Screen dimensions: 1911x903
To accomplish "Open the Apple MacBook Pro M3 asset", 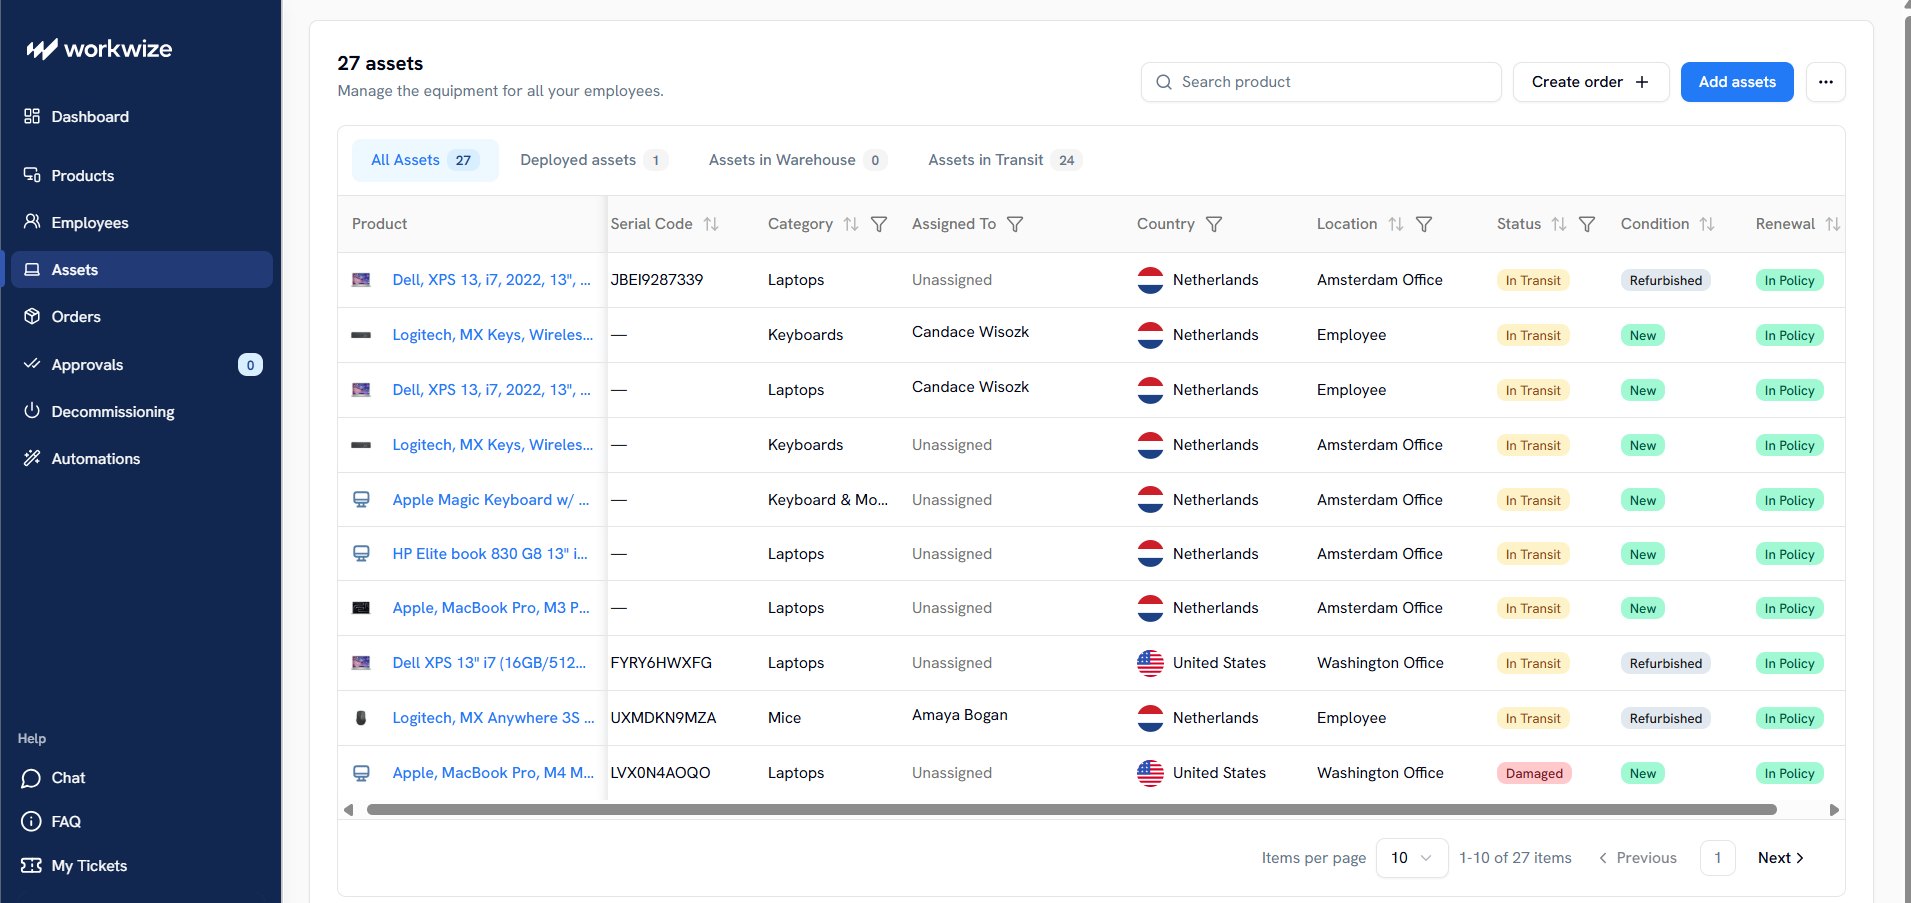I will coord(491,608).
